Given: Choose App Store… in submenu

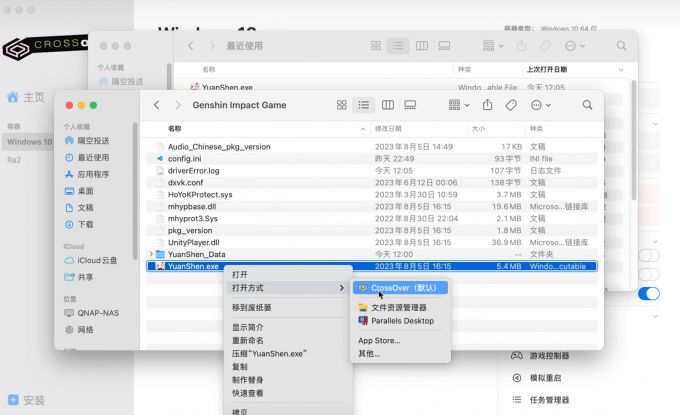Looking at the screenshot, I should [400, 340].
